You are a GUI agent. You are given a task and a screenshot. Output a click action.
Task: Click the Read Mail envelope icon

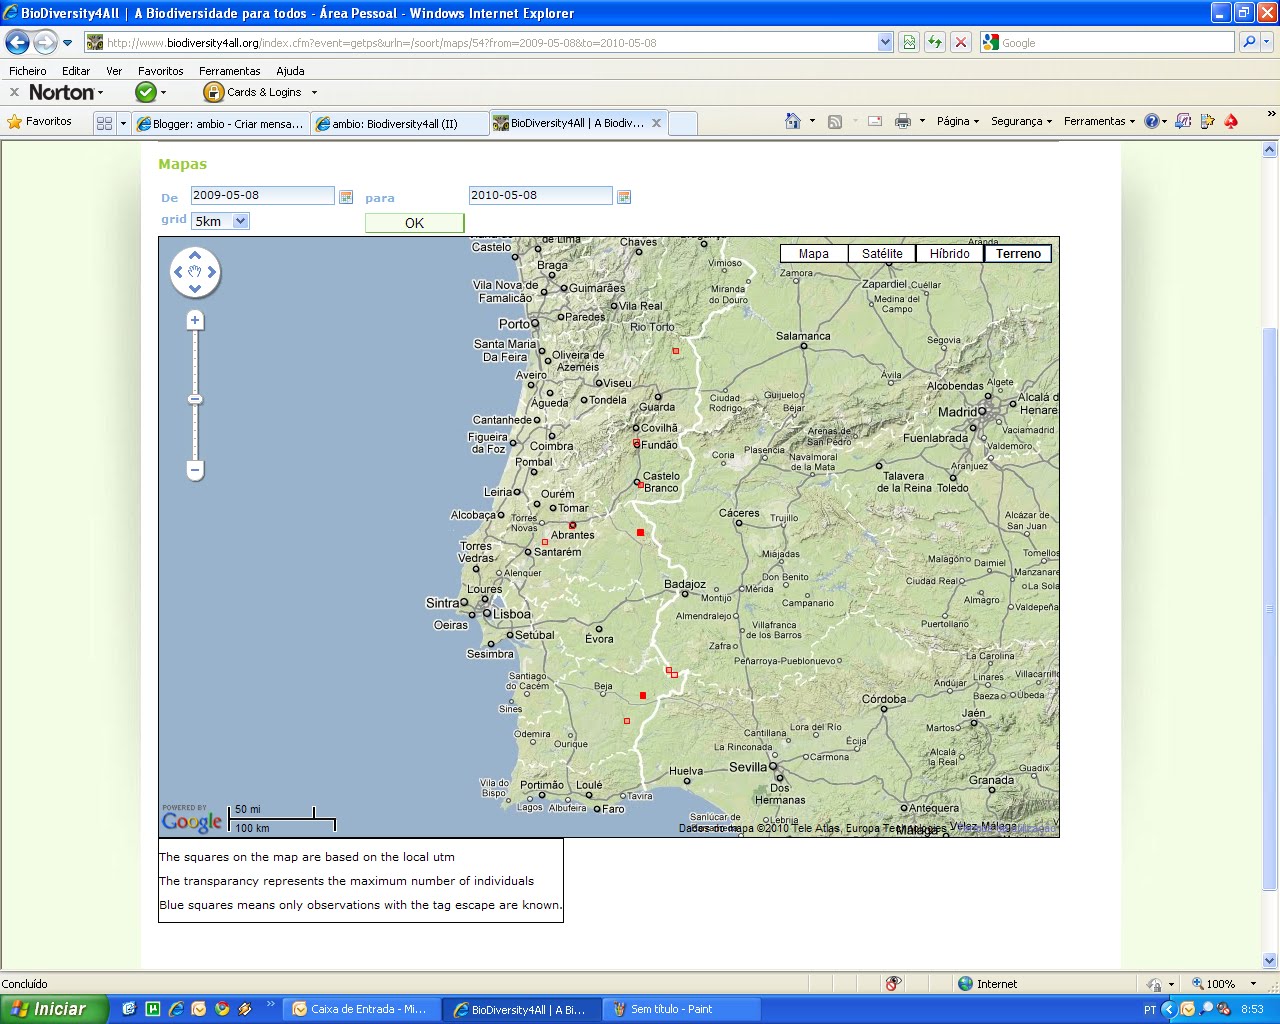click(875, 121)
